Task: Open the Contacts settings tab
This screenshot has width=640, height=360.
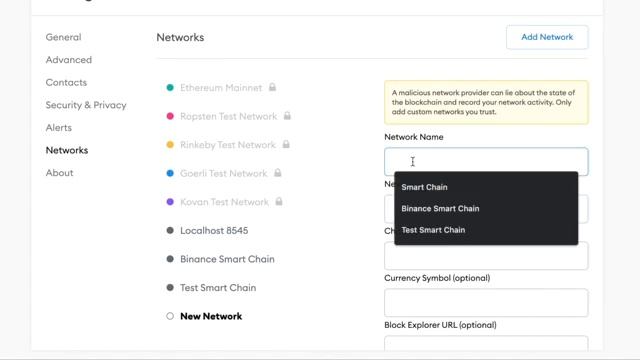Action: click(66, 82)
